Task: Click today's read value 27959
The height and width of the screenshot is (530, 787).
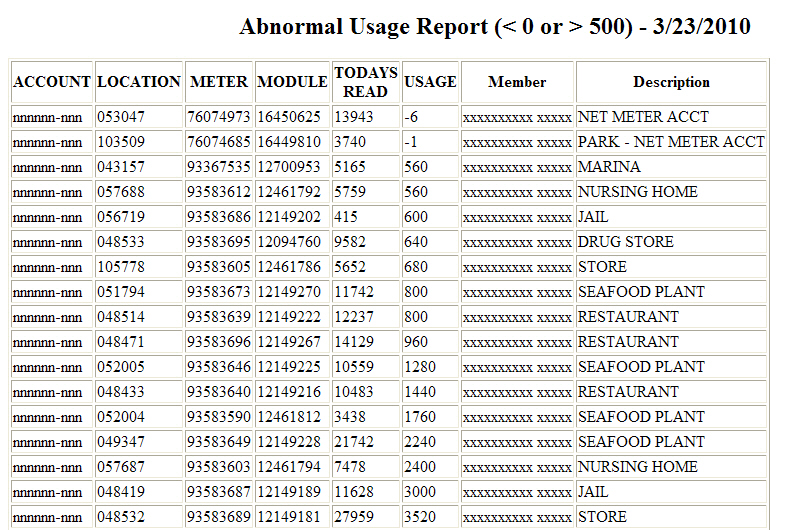Action: 354,517
